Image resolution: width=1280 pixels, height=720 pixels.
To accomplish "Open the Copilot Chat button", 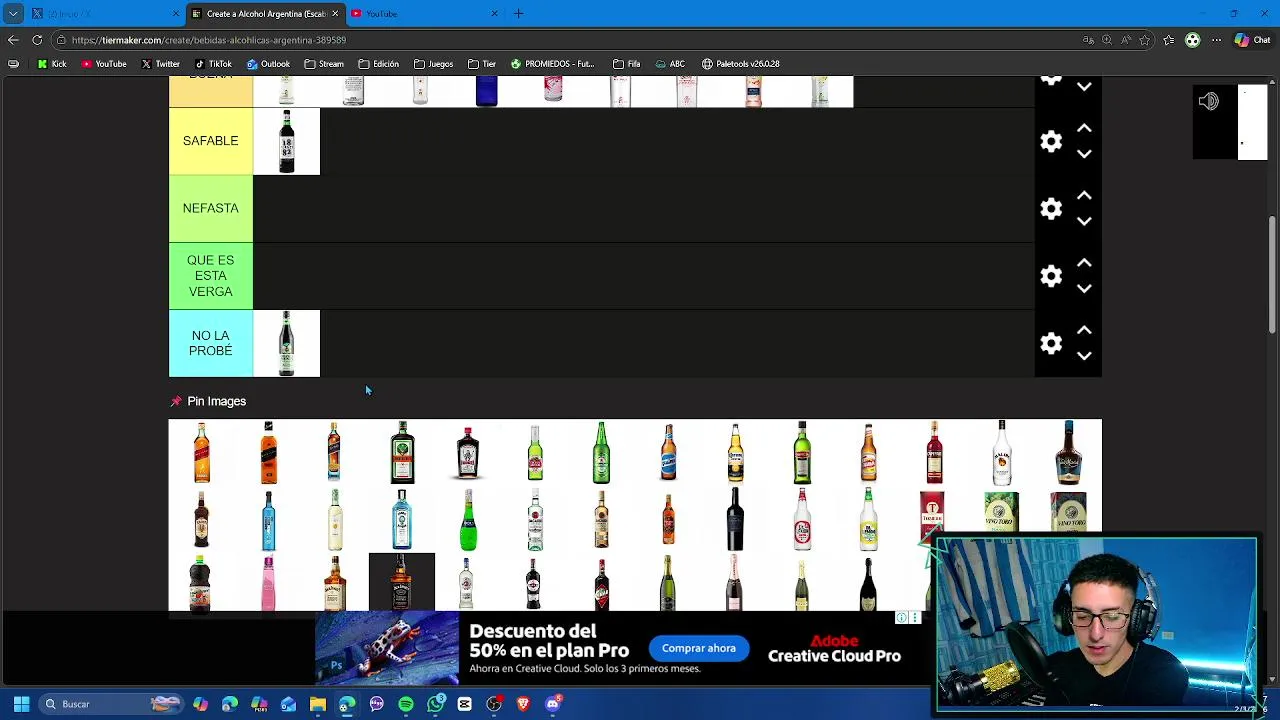I will tap(1252, 40).
